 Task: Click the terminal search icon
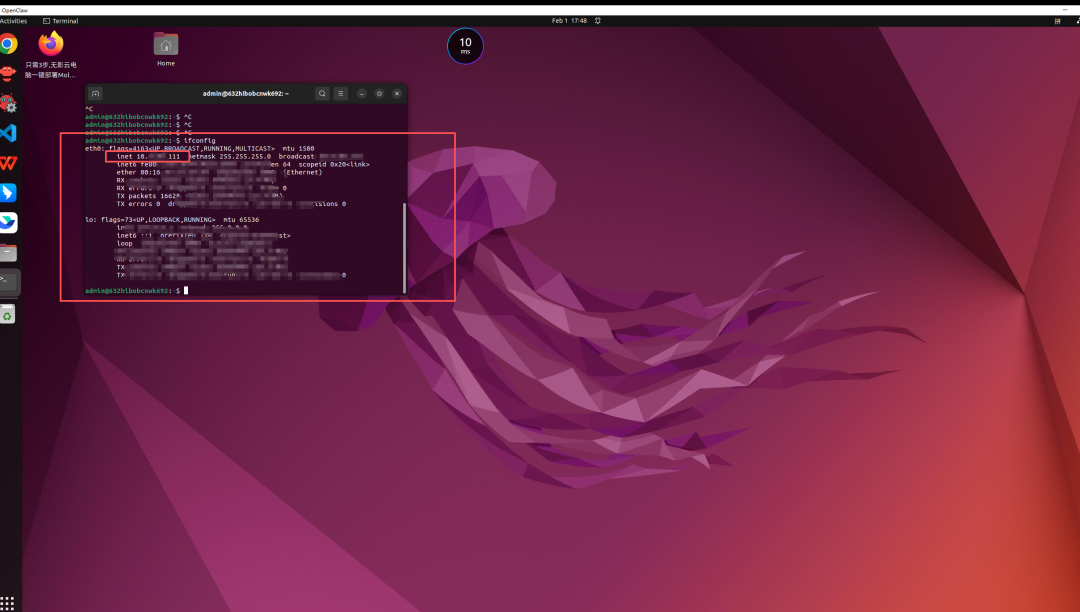(x=322, y=93)
